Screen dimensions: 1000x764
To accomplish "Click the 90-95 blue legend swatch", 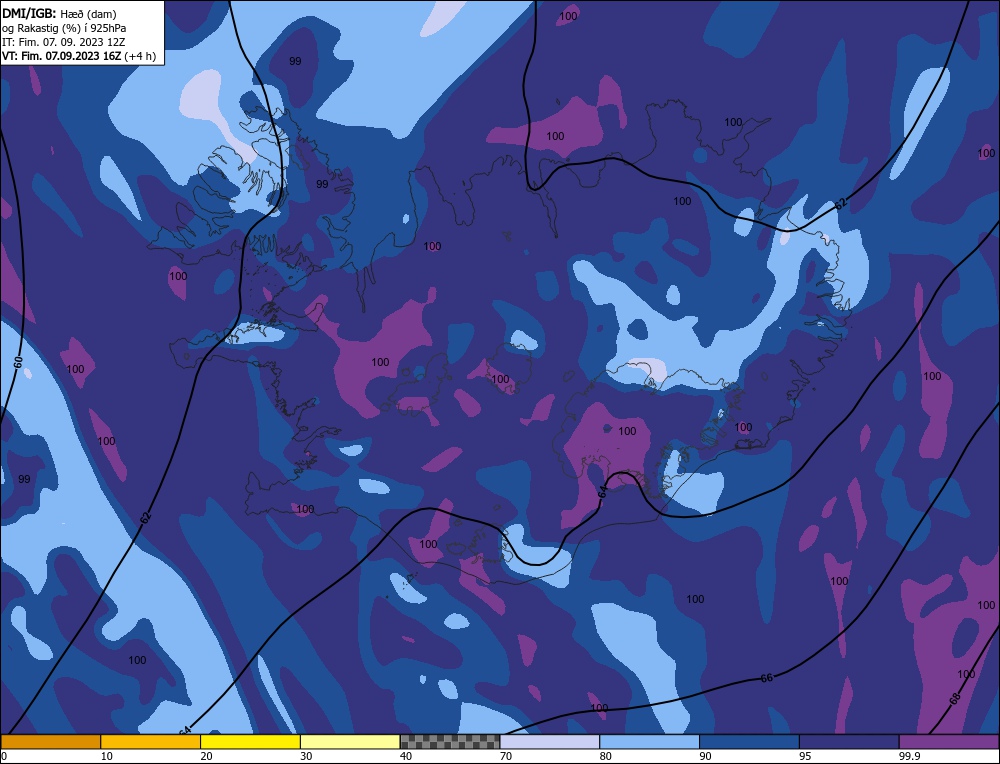I will click(x=749, y=742).
